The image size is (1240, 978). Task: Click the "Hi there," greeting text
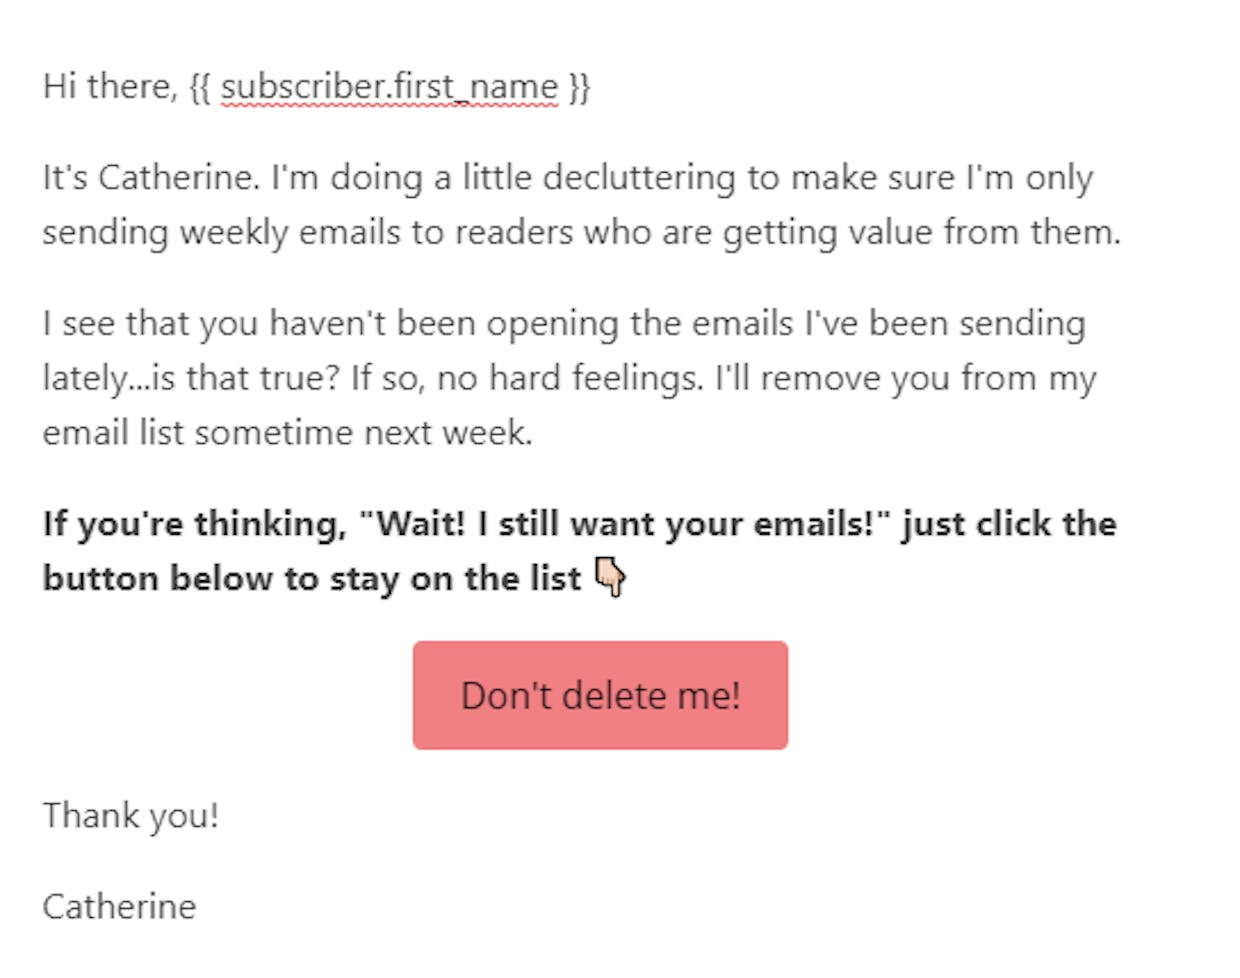point(111,87)
